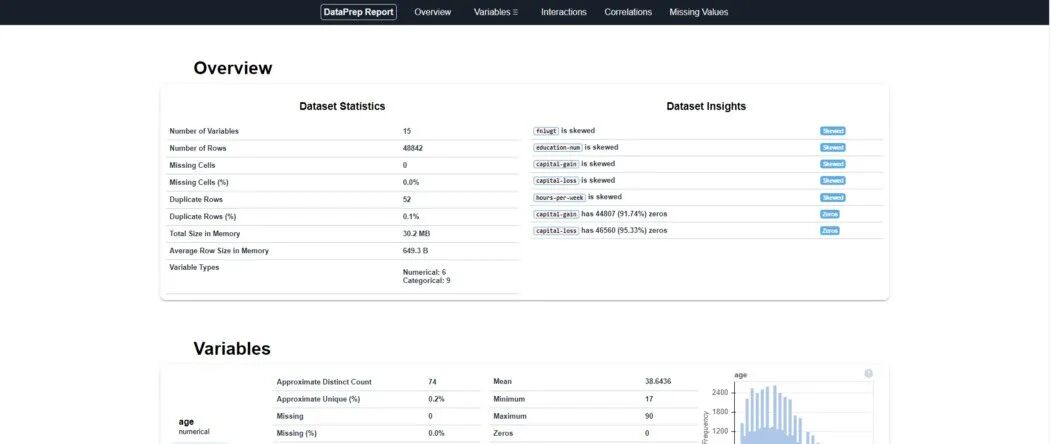Screen dimensions: 1050x444
Task: Click the 48842 rows value
Action: tap(412, 148)
